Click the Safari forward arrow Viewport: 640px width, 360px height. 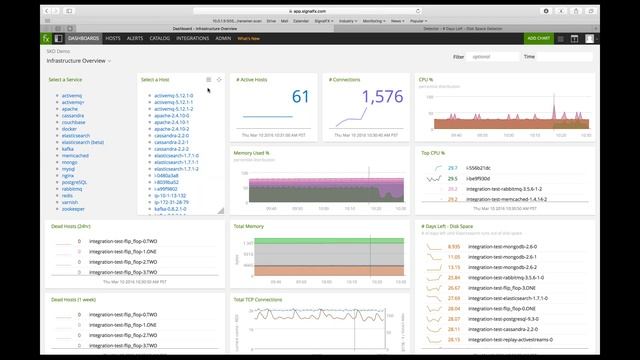tap(56, 11)
